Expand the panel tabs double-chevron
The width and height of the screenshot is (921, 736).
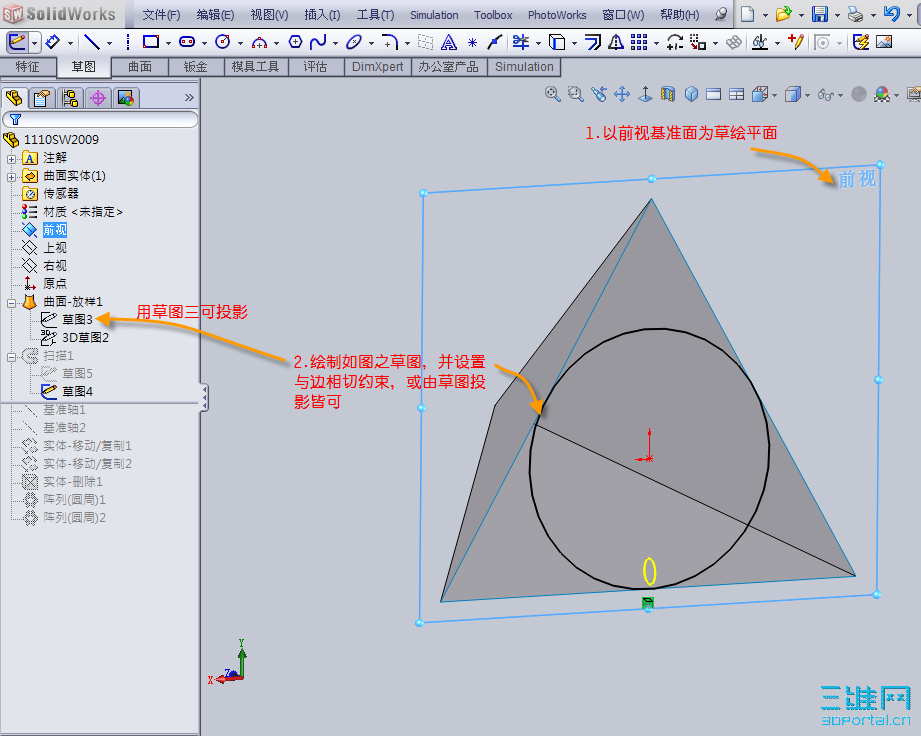point(189,98)
